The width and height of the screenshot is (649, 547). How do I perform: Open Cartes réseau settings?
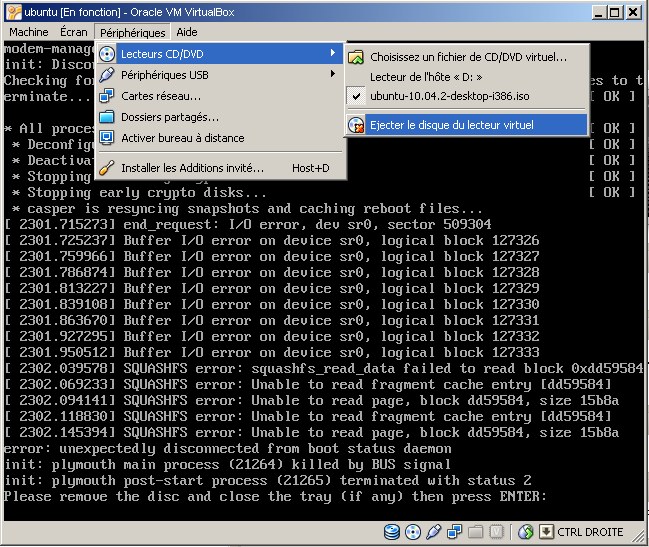[x=220, y=96]
